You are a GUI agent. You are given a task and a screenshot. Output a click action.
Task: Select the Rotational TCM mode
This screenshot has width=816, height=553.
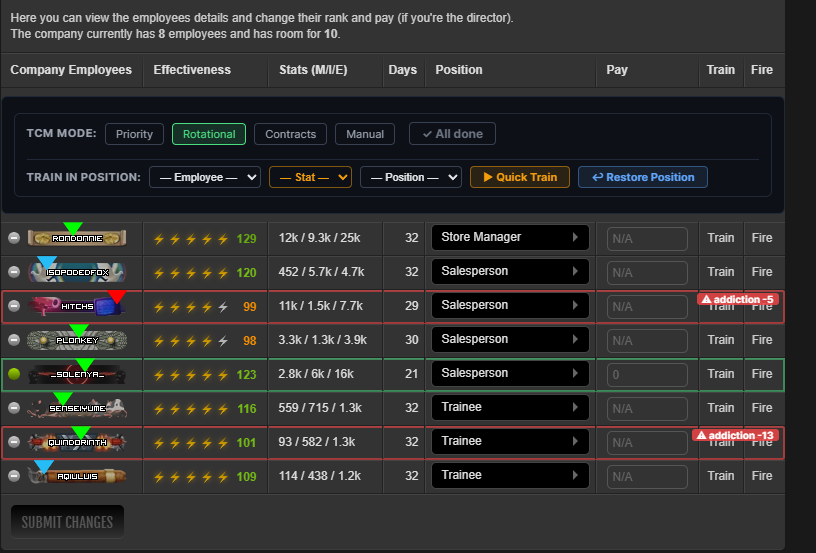[x=209, y=134]
